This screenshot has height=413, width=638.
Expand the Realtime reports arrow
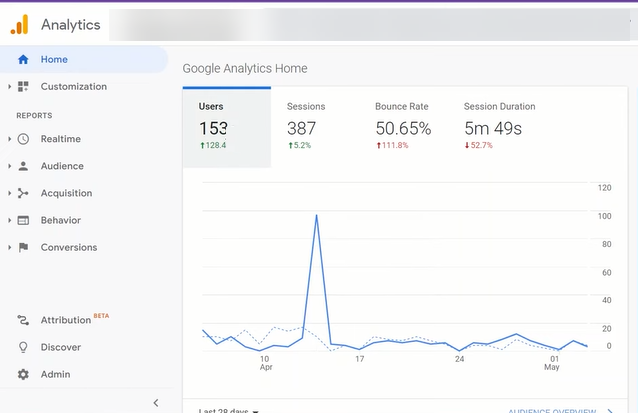pos(9,139)
